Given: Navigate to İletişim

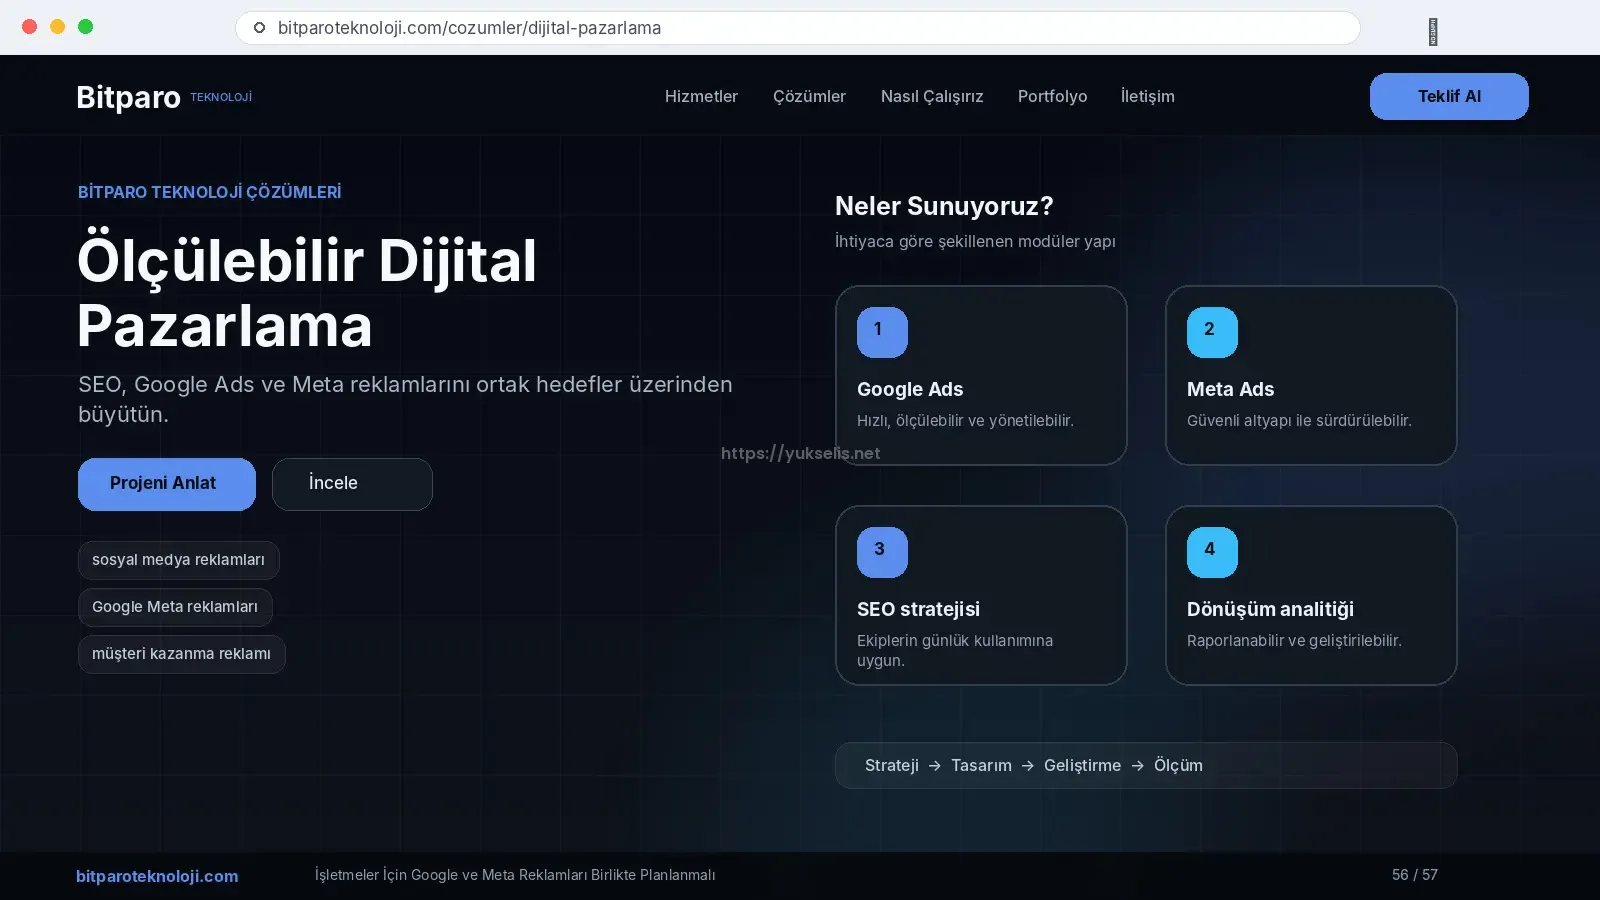Looking at the screenshot, I should [x=1147, y=96].
